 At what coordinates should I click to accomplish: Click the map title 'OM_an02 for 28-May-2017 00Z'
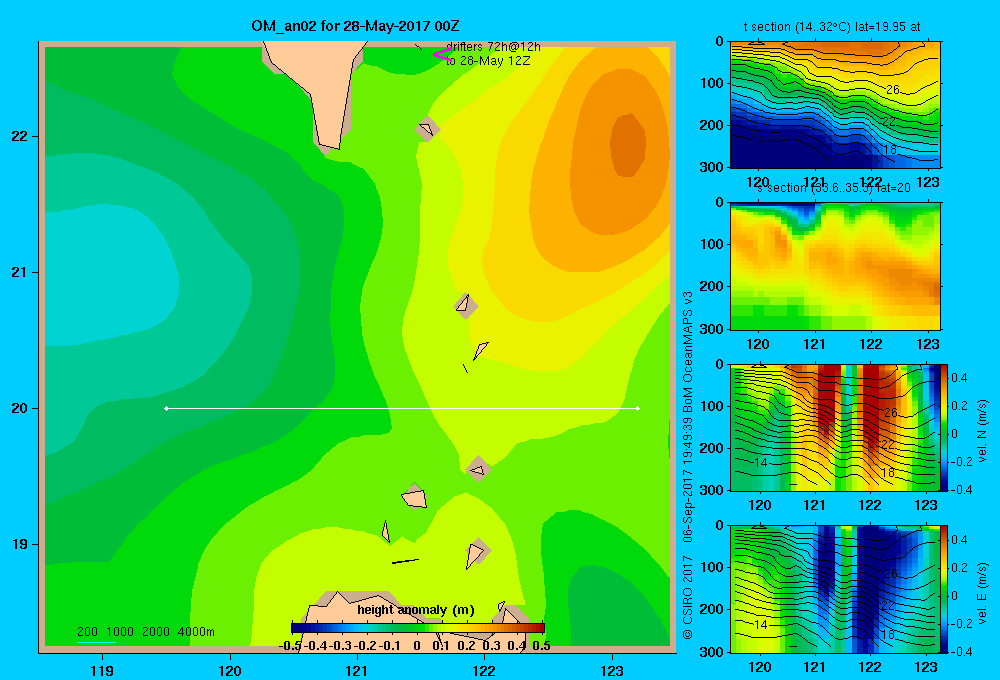coord(355,26)
